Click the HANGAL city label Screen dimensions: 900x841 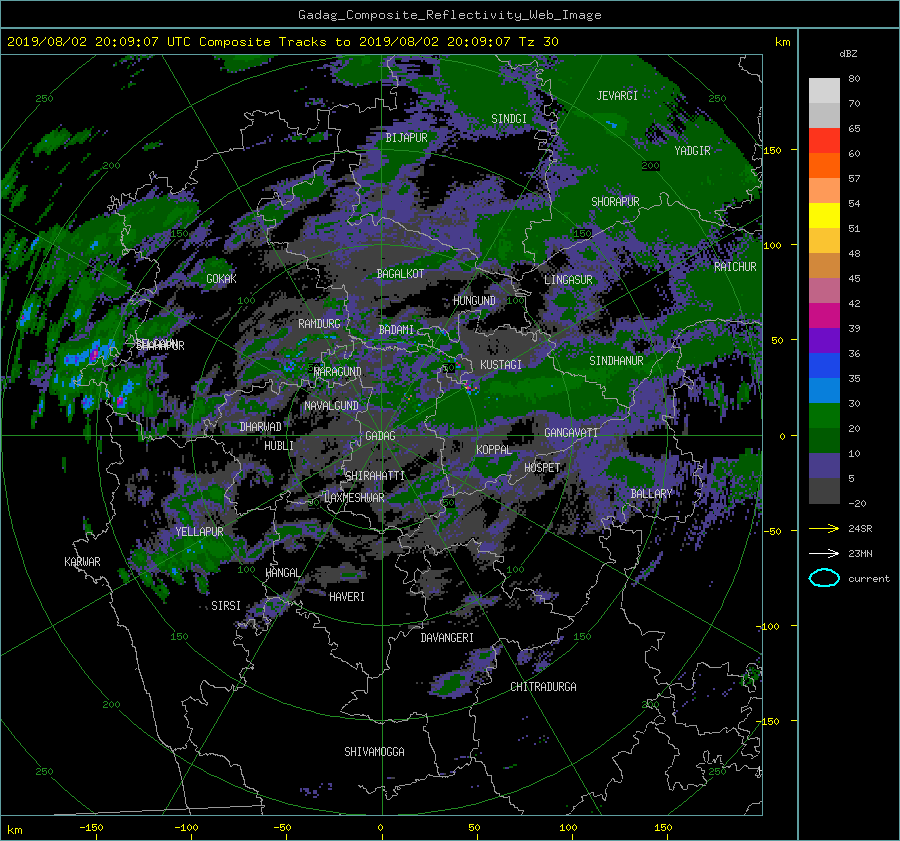pyautogui.click(x=282, y=573)
